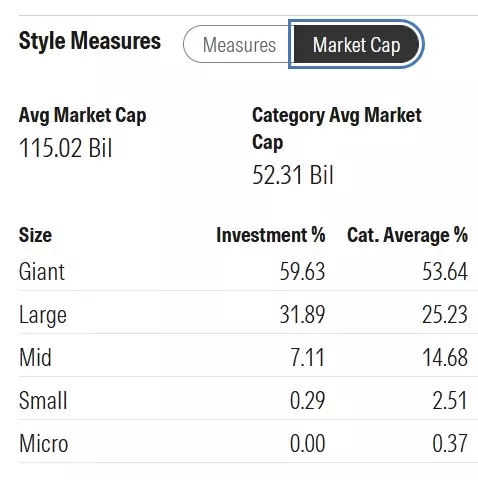Select the Giant size row label
Screen dimensions: 478x480
point(42,271)
